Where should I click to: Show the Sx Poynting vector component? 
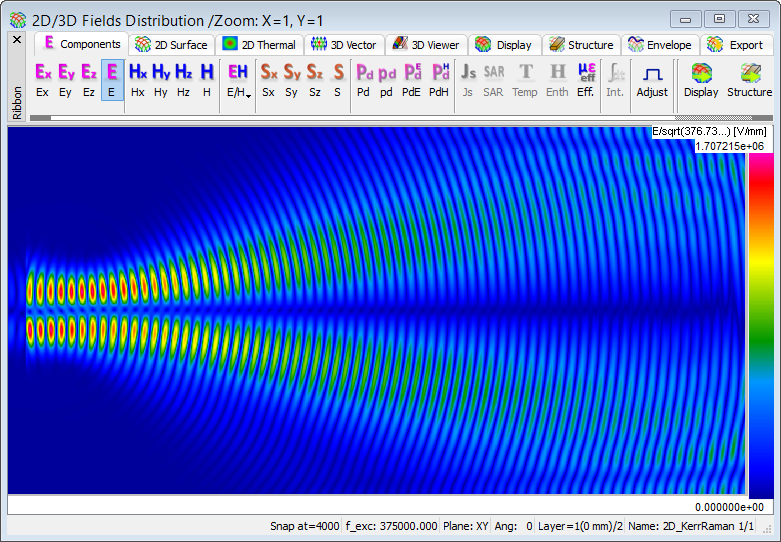pos(268,79)
